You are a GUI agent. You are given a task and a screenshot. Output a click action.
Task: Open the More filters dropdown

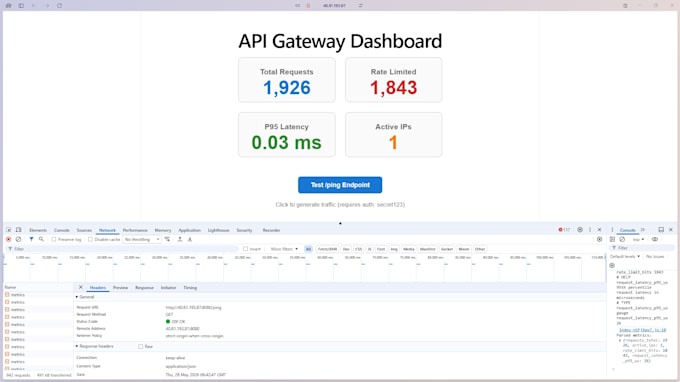tap(284, 249)
